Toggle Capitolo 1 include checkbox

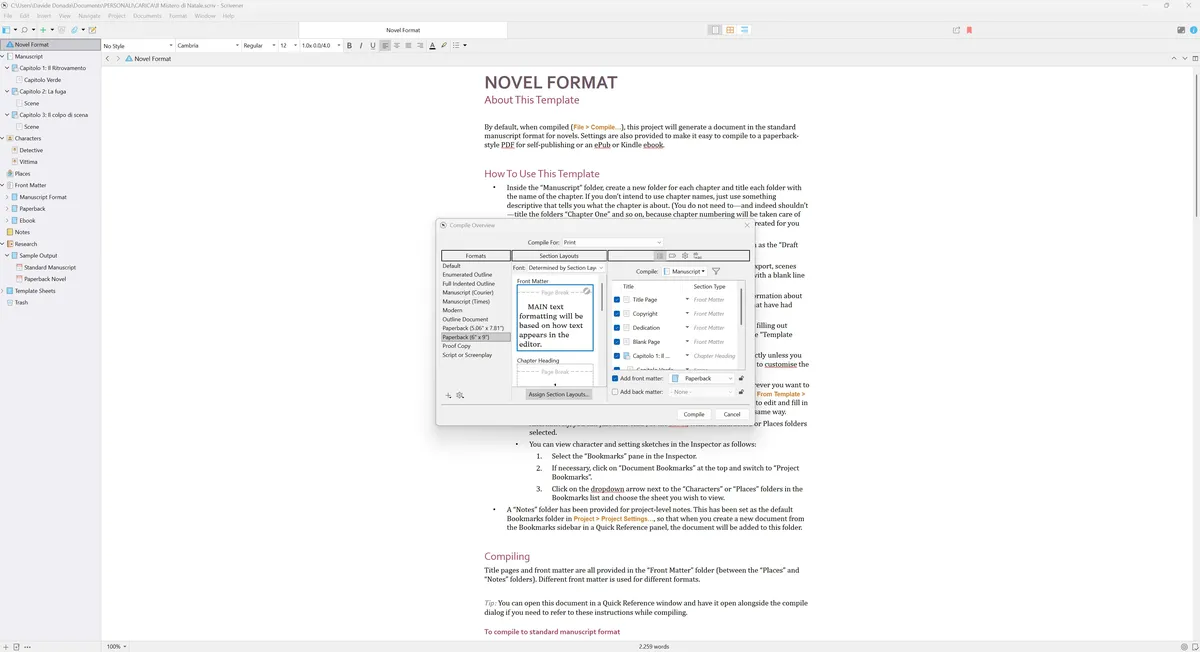pyautogui.click(x=617, y=356)
